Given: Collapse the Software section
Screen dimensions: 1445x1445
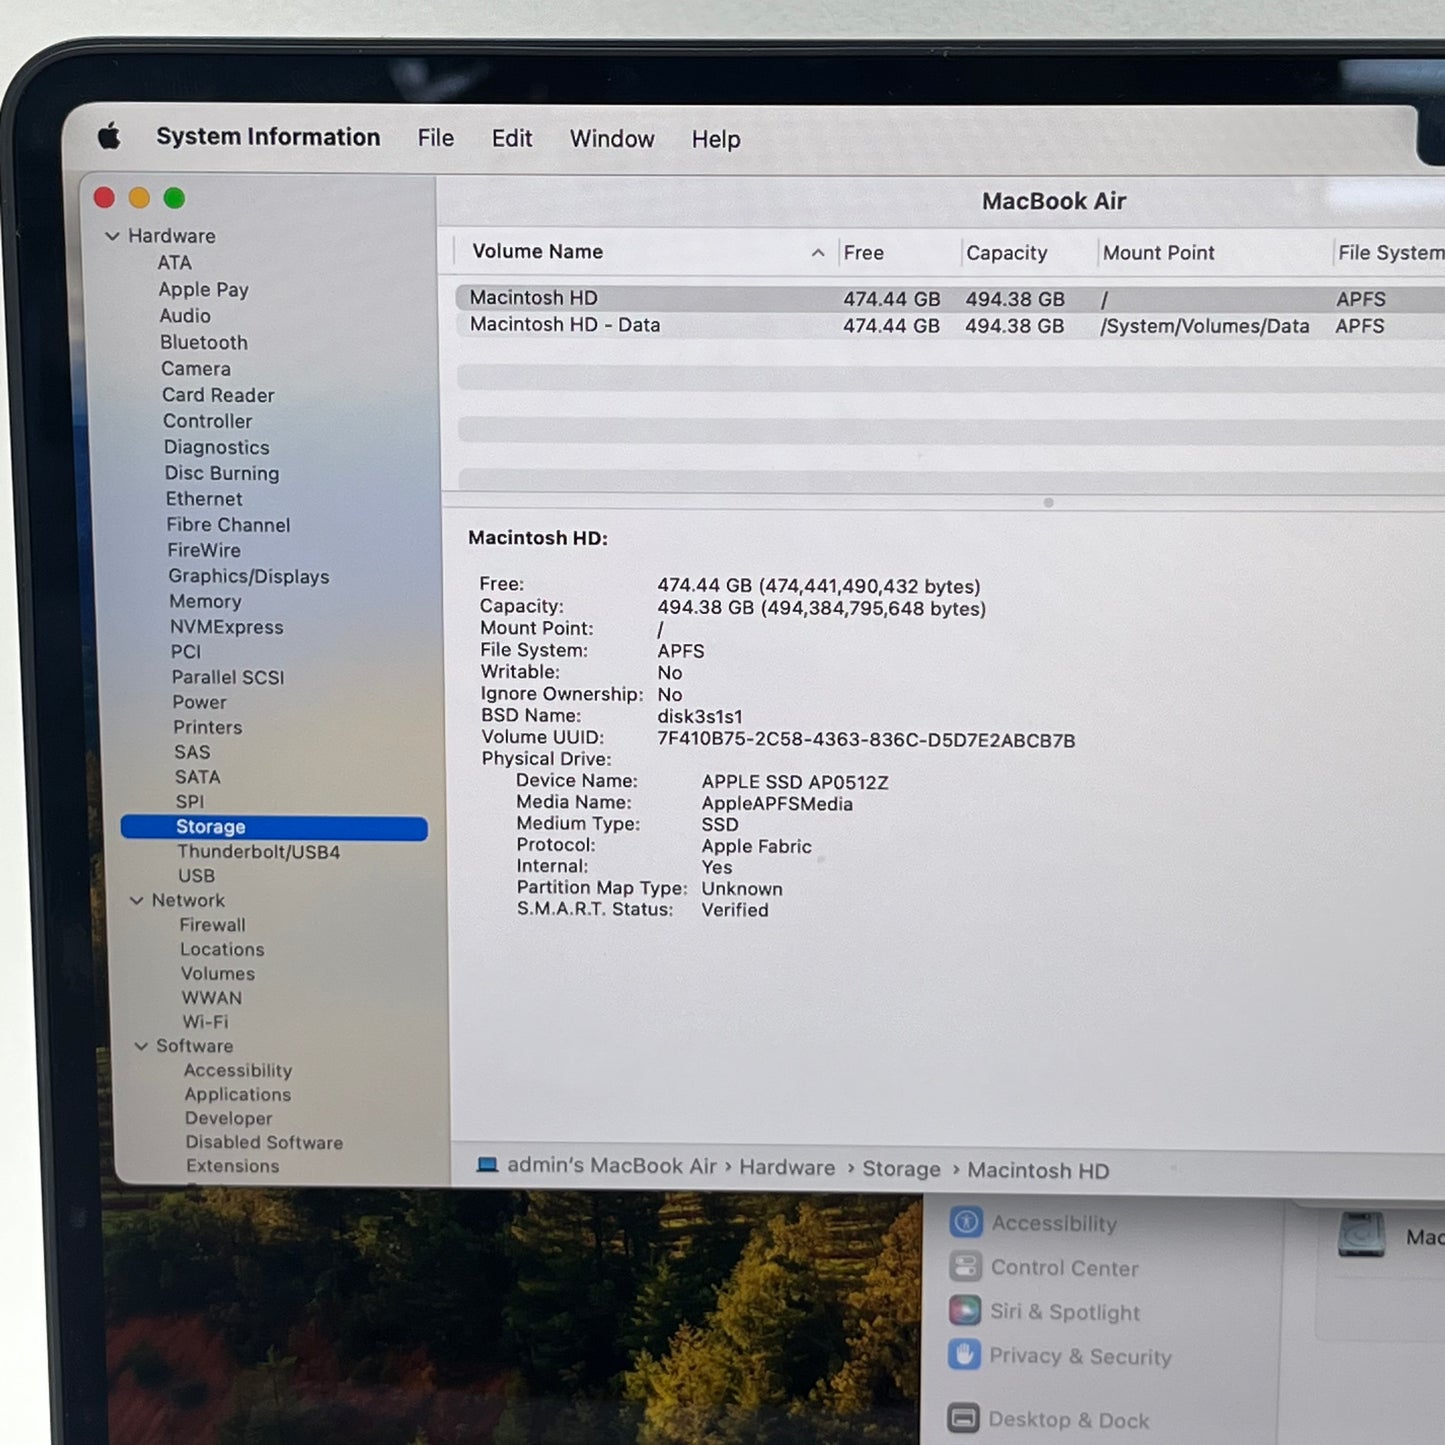Looking at the screenshot, I should pyautogui.click(x=141, y=1046).
